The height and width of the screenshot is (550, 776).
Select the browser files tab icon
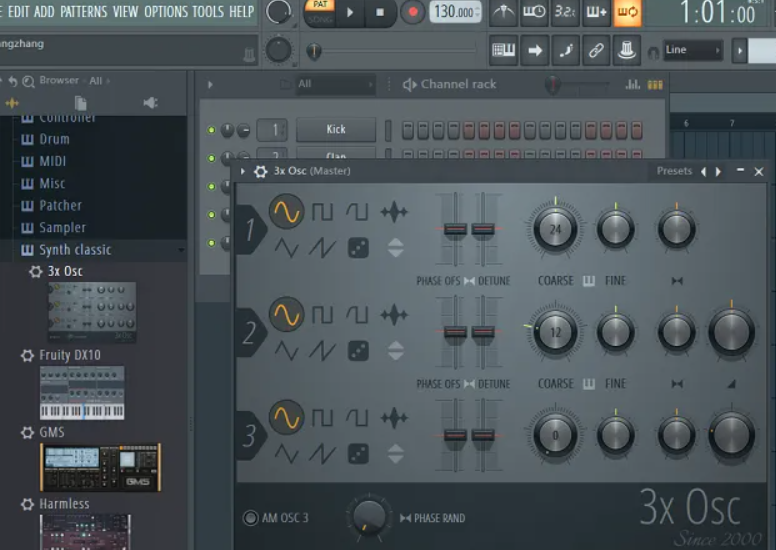pos(81,103)
